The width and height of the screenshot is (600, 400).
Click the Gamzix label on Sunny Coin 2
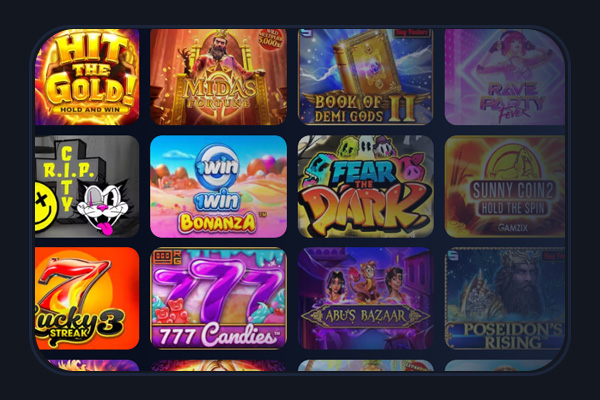(x=513, y=228)
